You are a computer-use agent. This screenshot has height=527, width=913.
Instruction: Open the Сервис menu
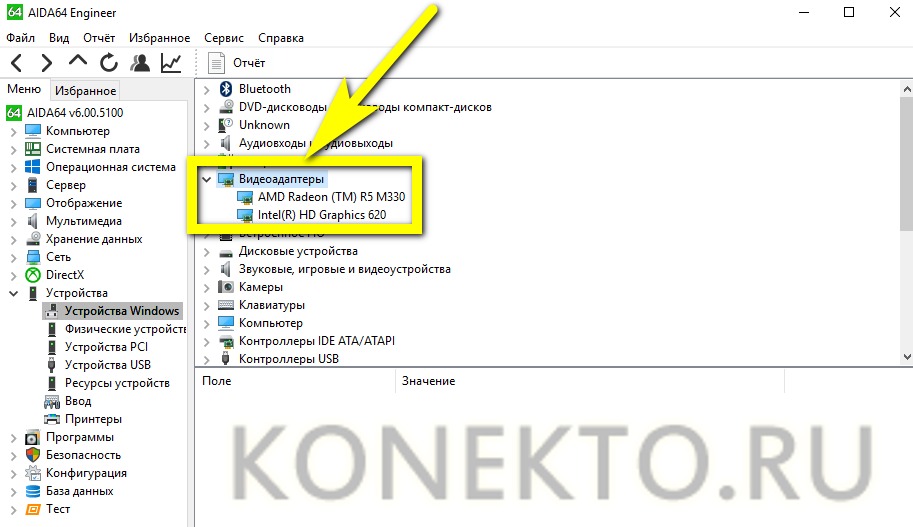(224, 38)
